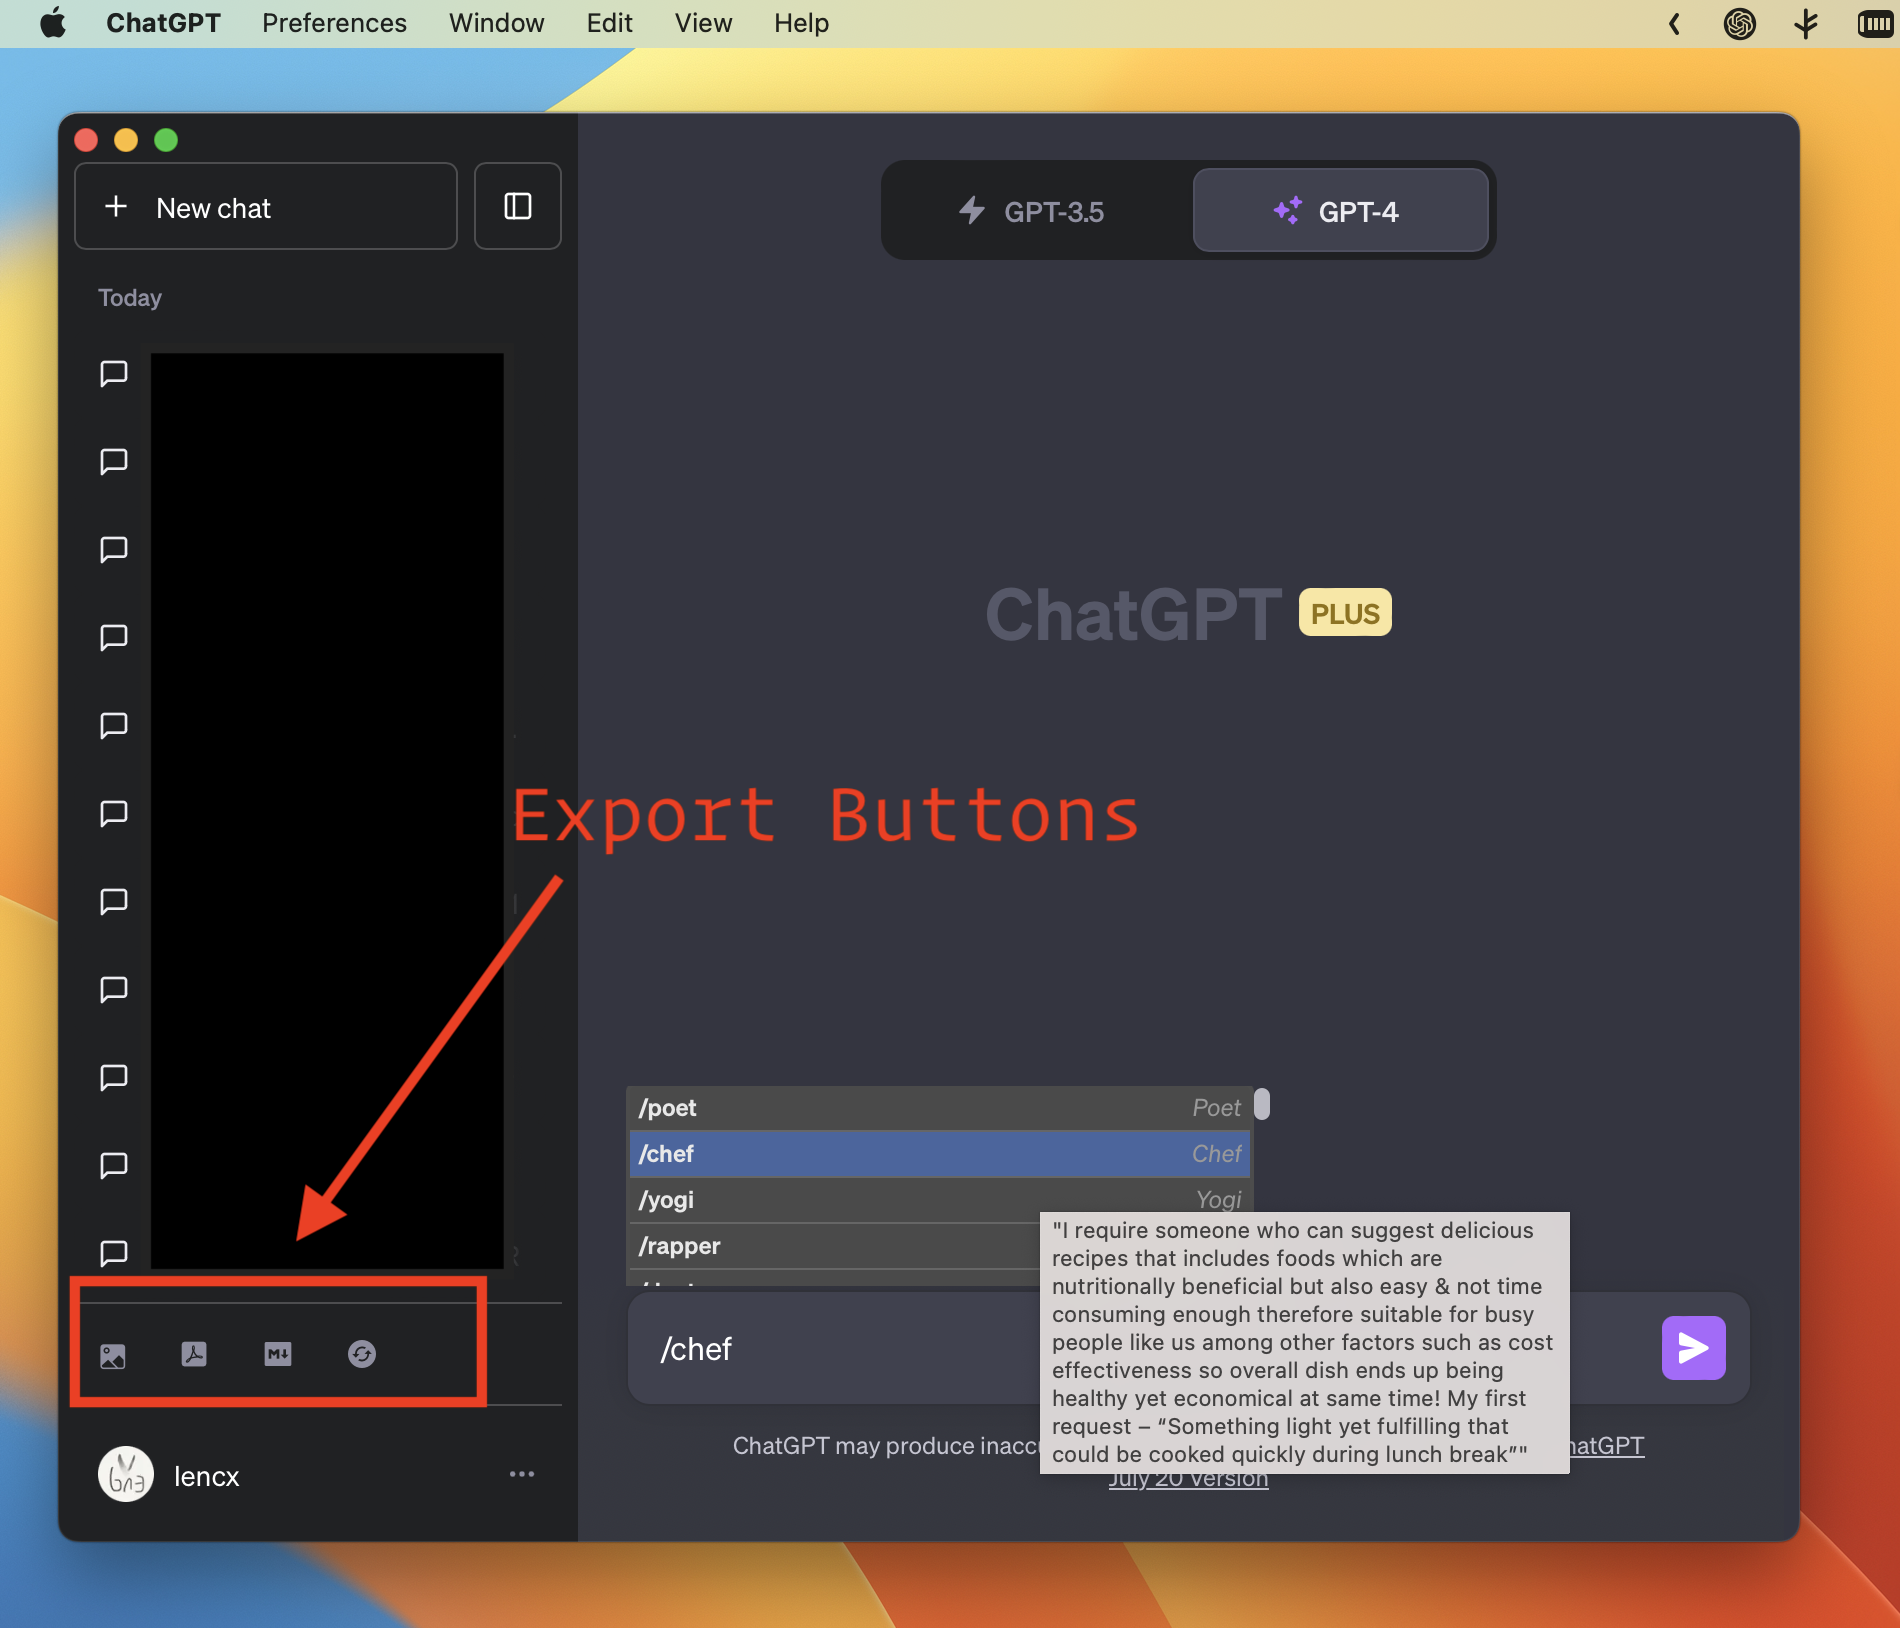Click the ChatGPT logo in macOS menu bar
The image size is (1900, 1628).
1740,23
